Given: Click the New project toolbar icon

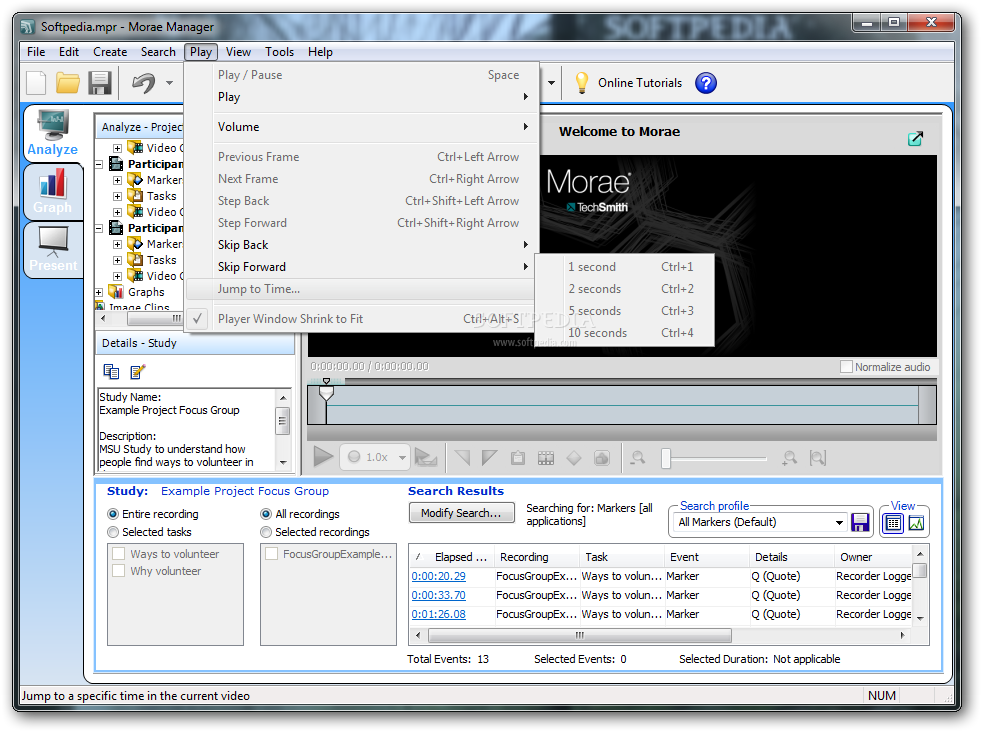Looking at the screenshot, I should point(36,83).
